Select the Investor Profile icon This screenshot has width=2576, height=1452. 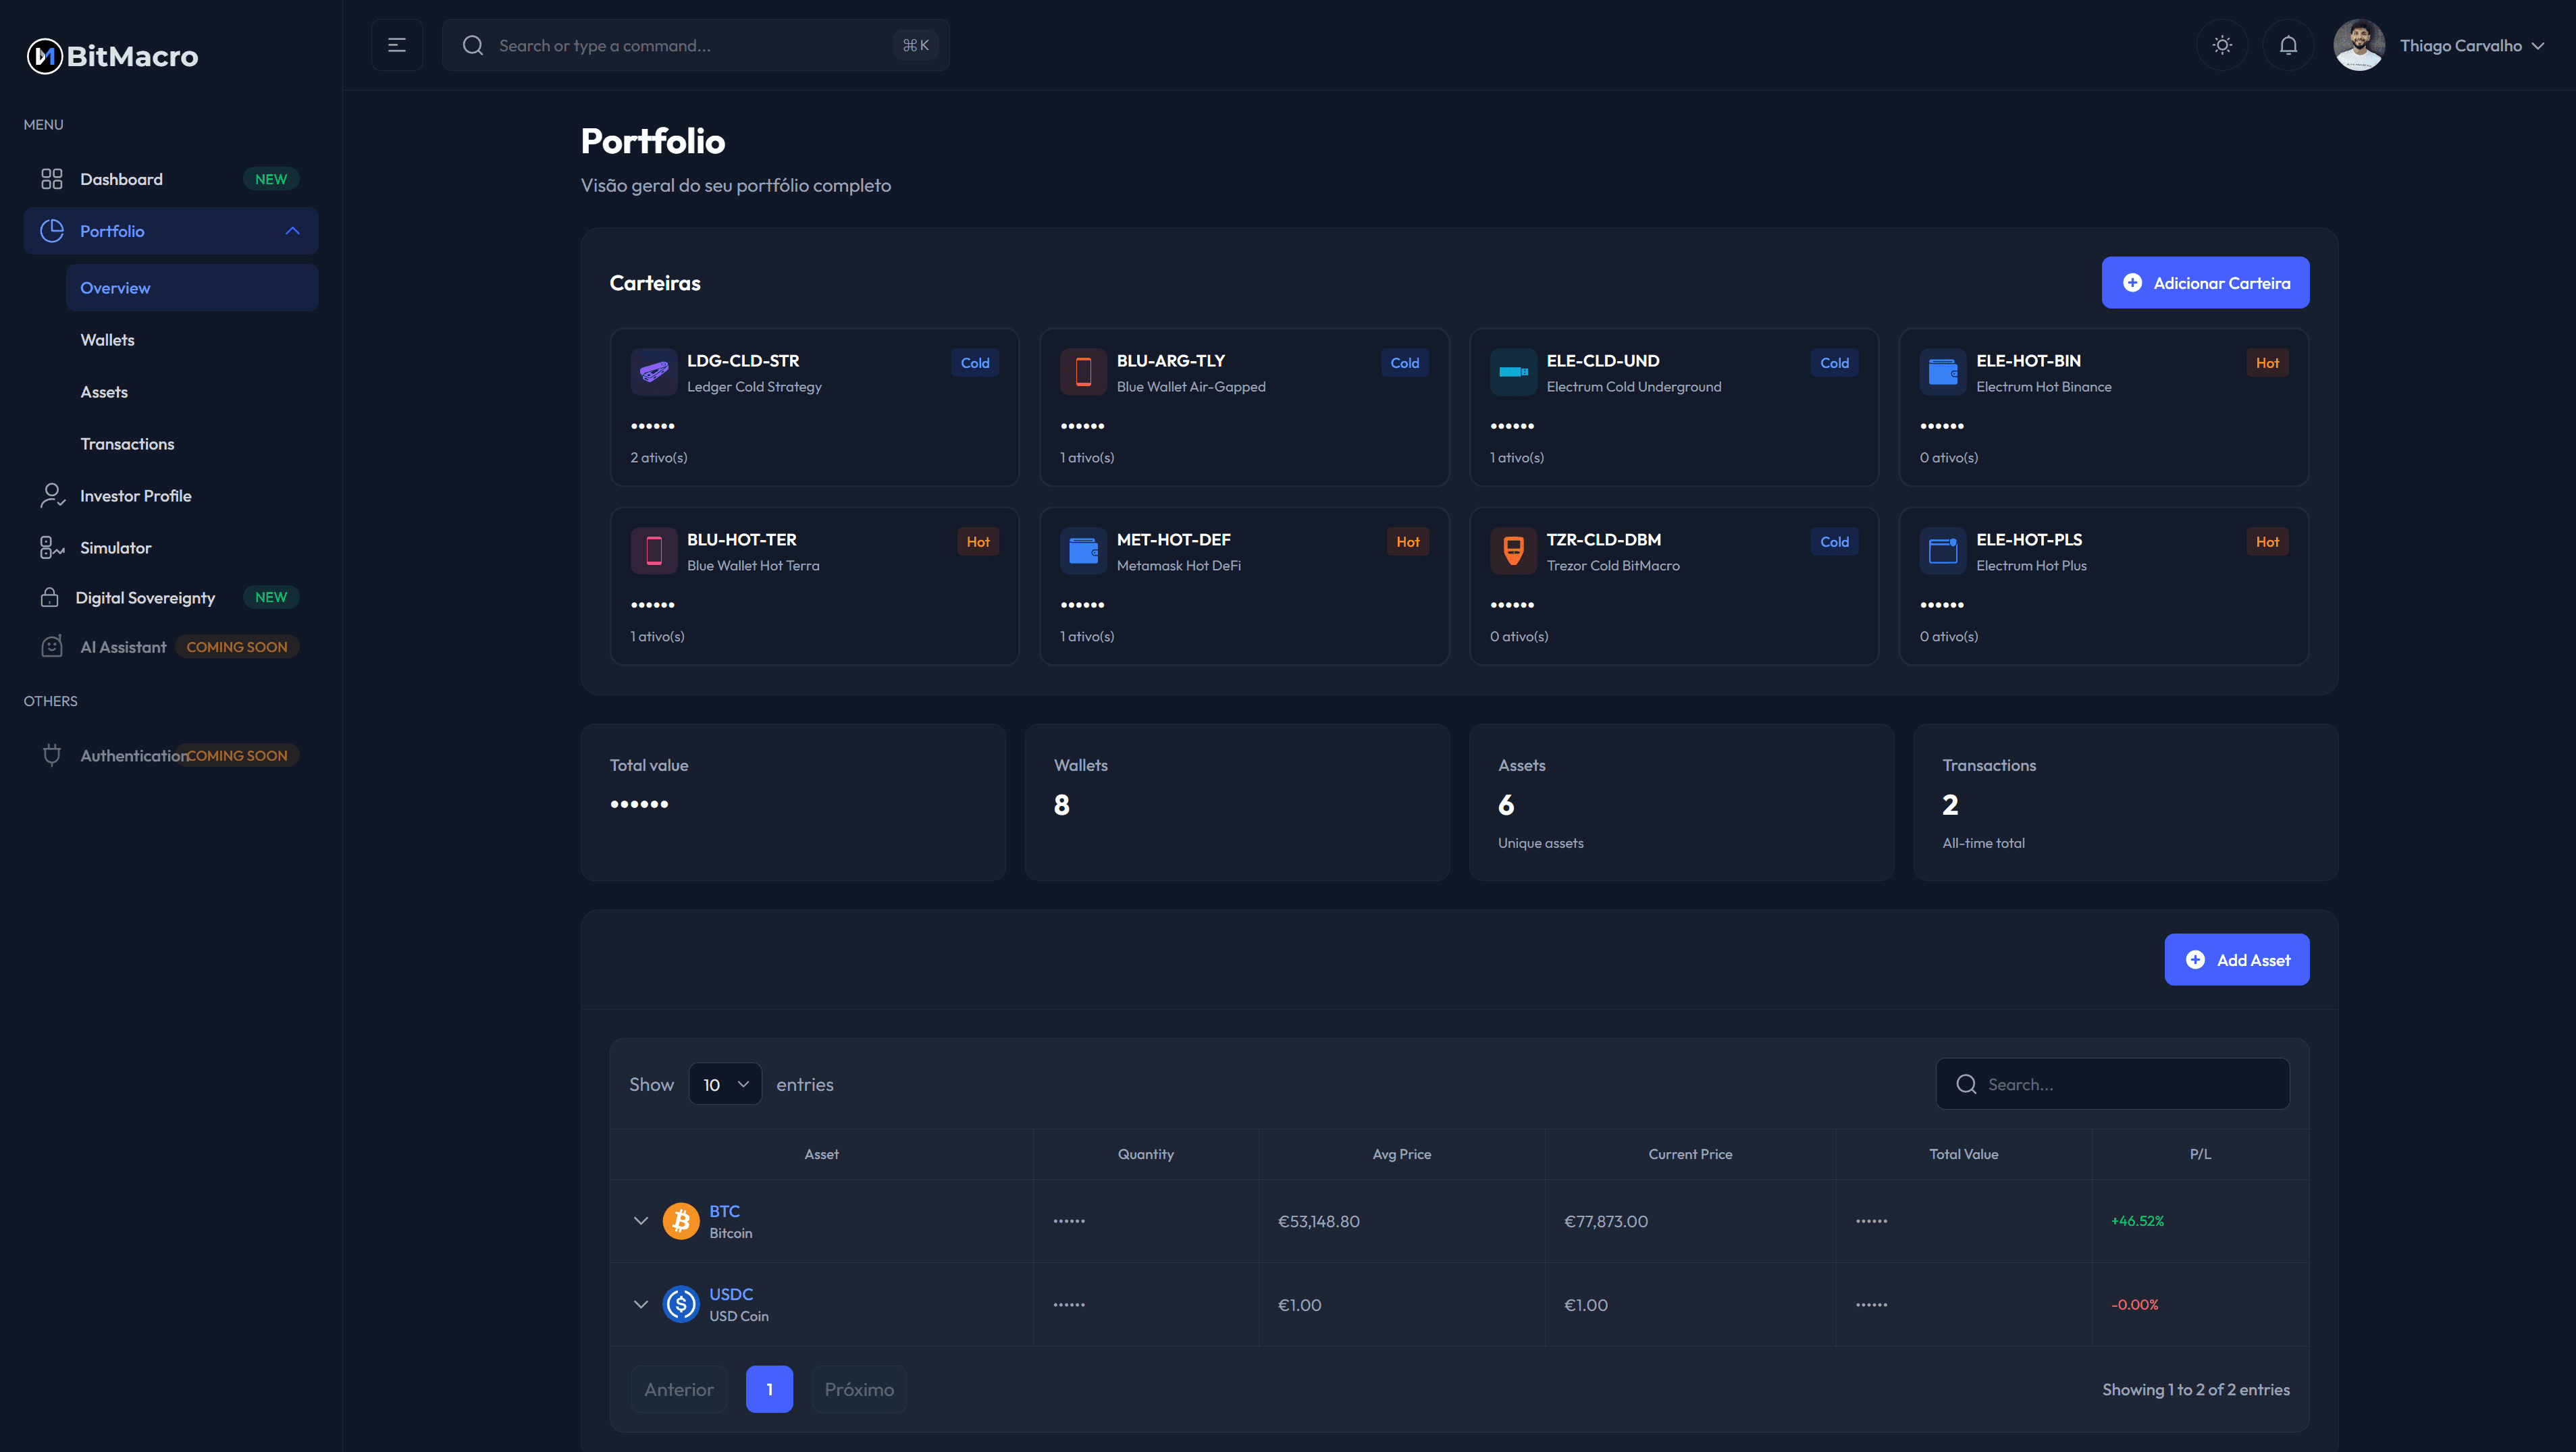52,495
